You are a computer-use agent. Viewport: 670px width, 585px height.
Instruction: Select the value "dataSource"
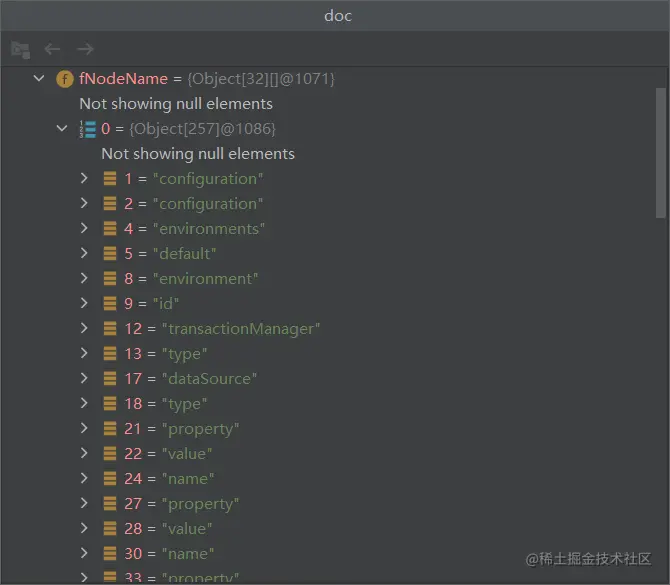pyautogui.click(x=209, y=379)
